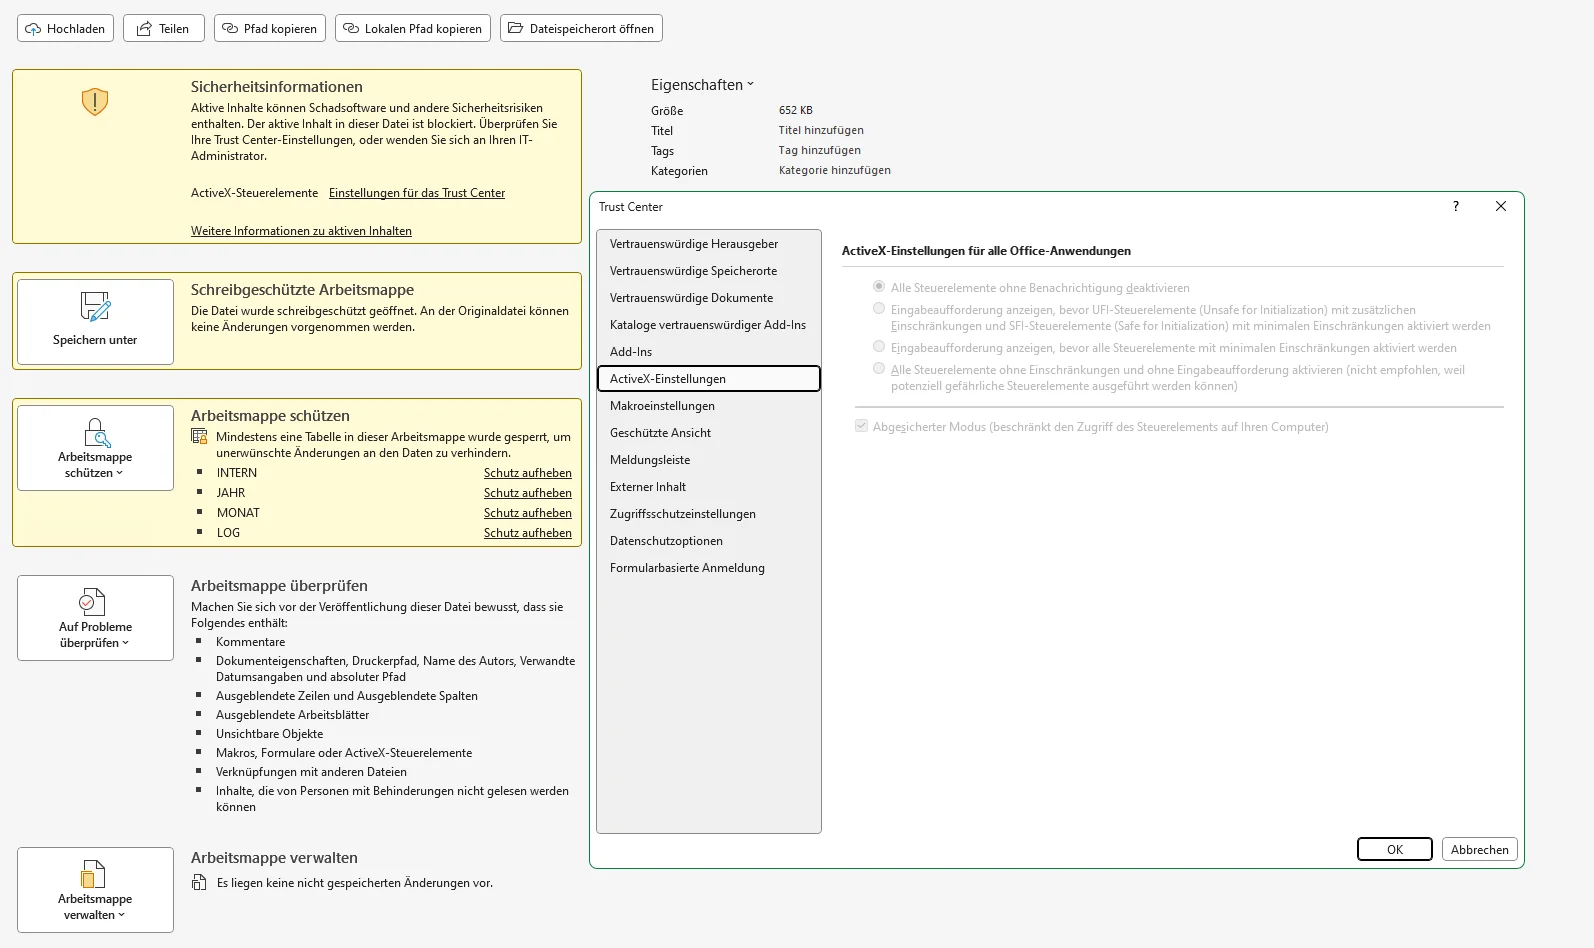Open Geschützte Ansicht category
This screenshot has height=948, width=1594.
tap(708, 433)
